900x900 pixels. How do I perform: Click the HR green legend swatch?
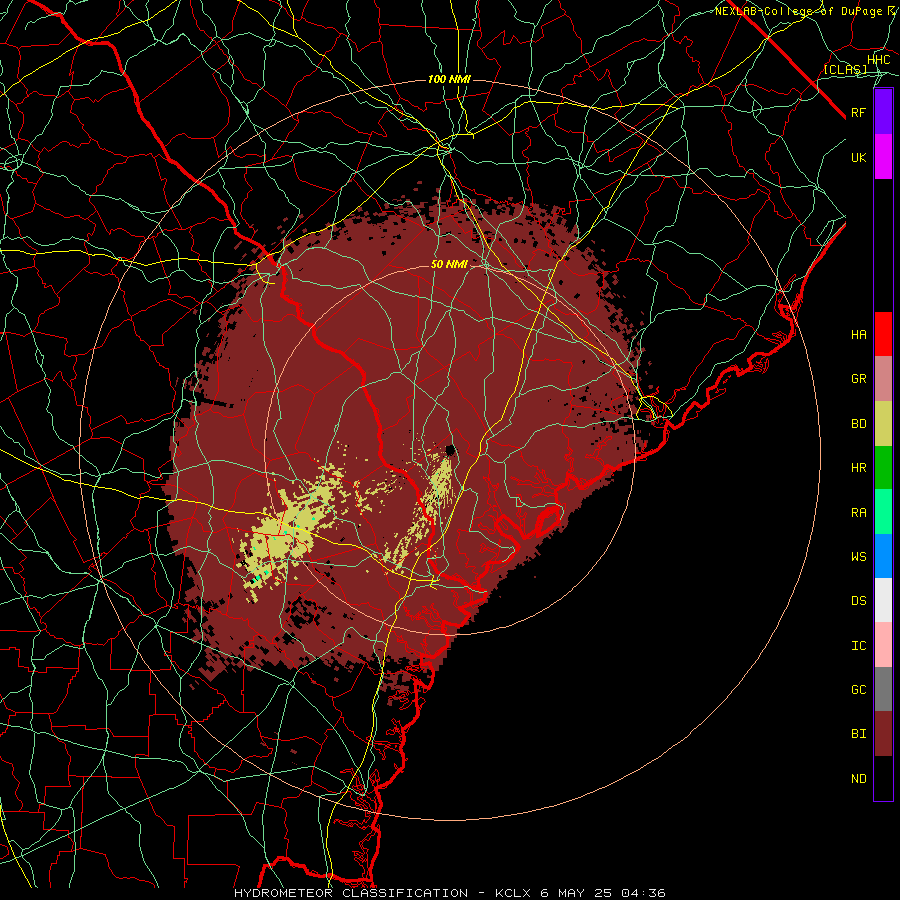(883, 467)
